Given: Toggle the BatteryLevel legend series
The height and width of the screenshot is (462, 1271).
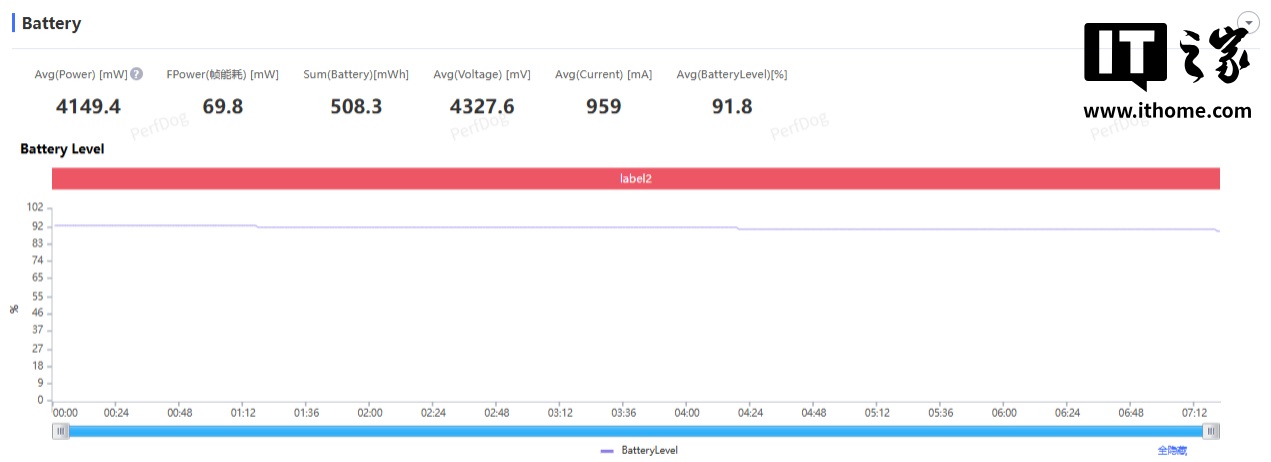Looking at the screenshot, I should [x=648, y=451].
